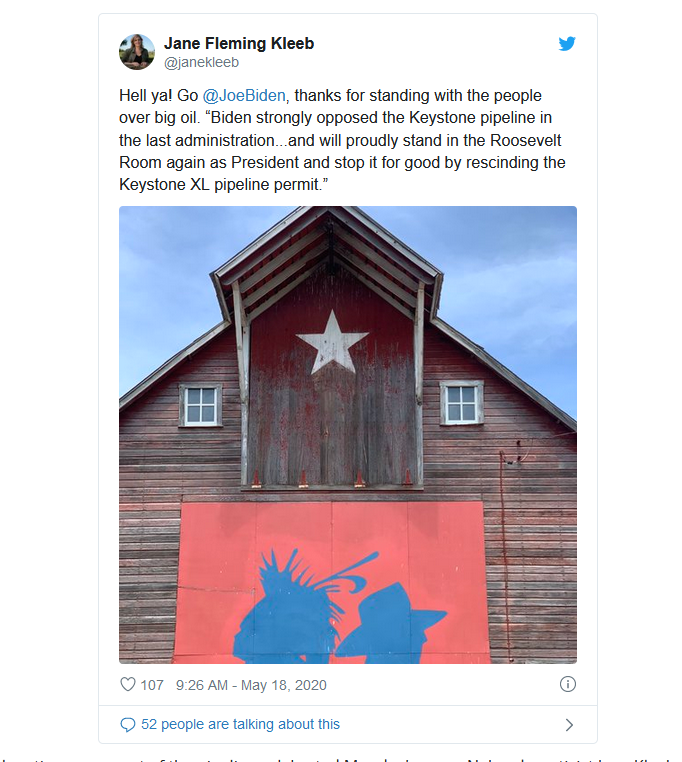
Task: Open Jane Fleming Kleeb's profile avatar
Action: coord(137,52)
